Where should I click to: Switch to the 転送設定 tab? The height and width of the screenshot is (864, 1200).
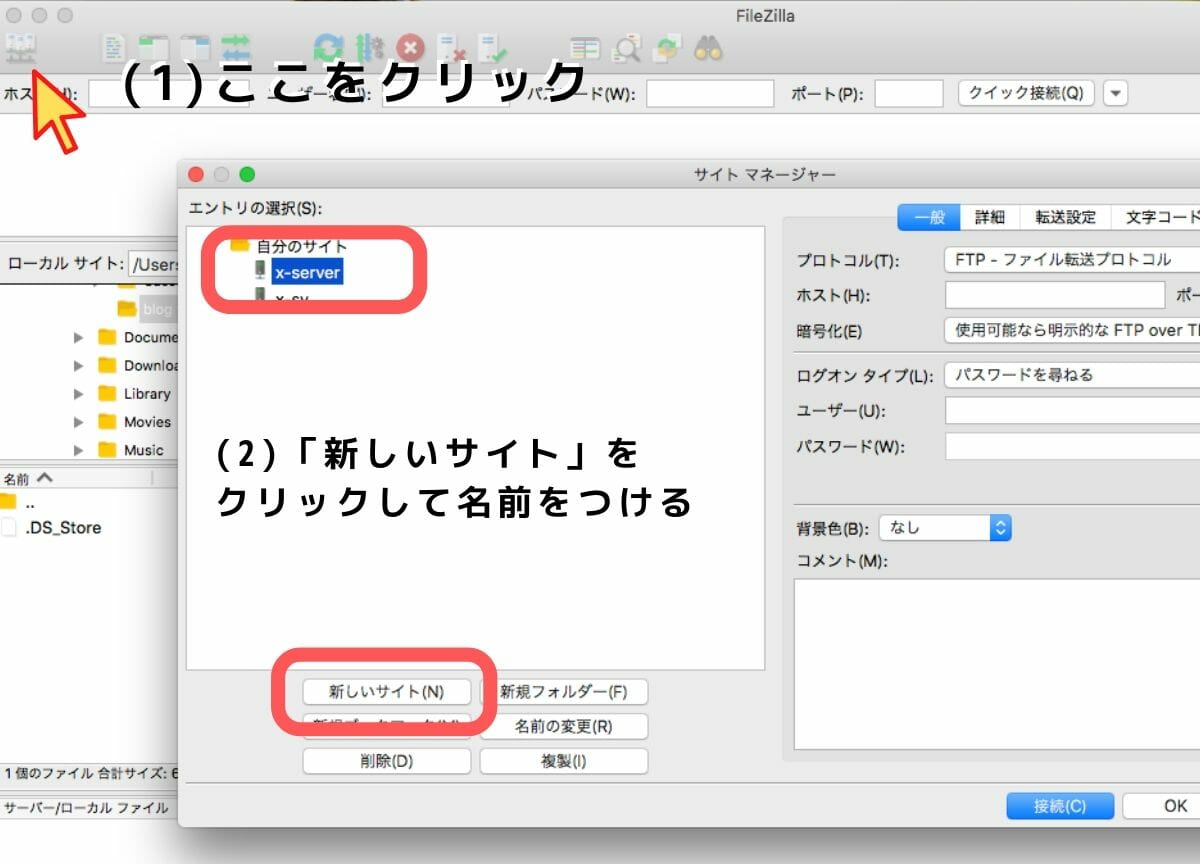[x=1065, y=217]
